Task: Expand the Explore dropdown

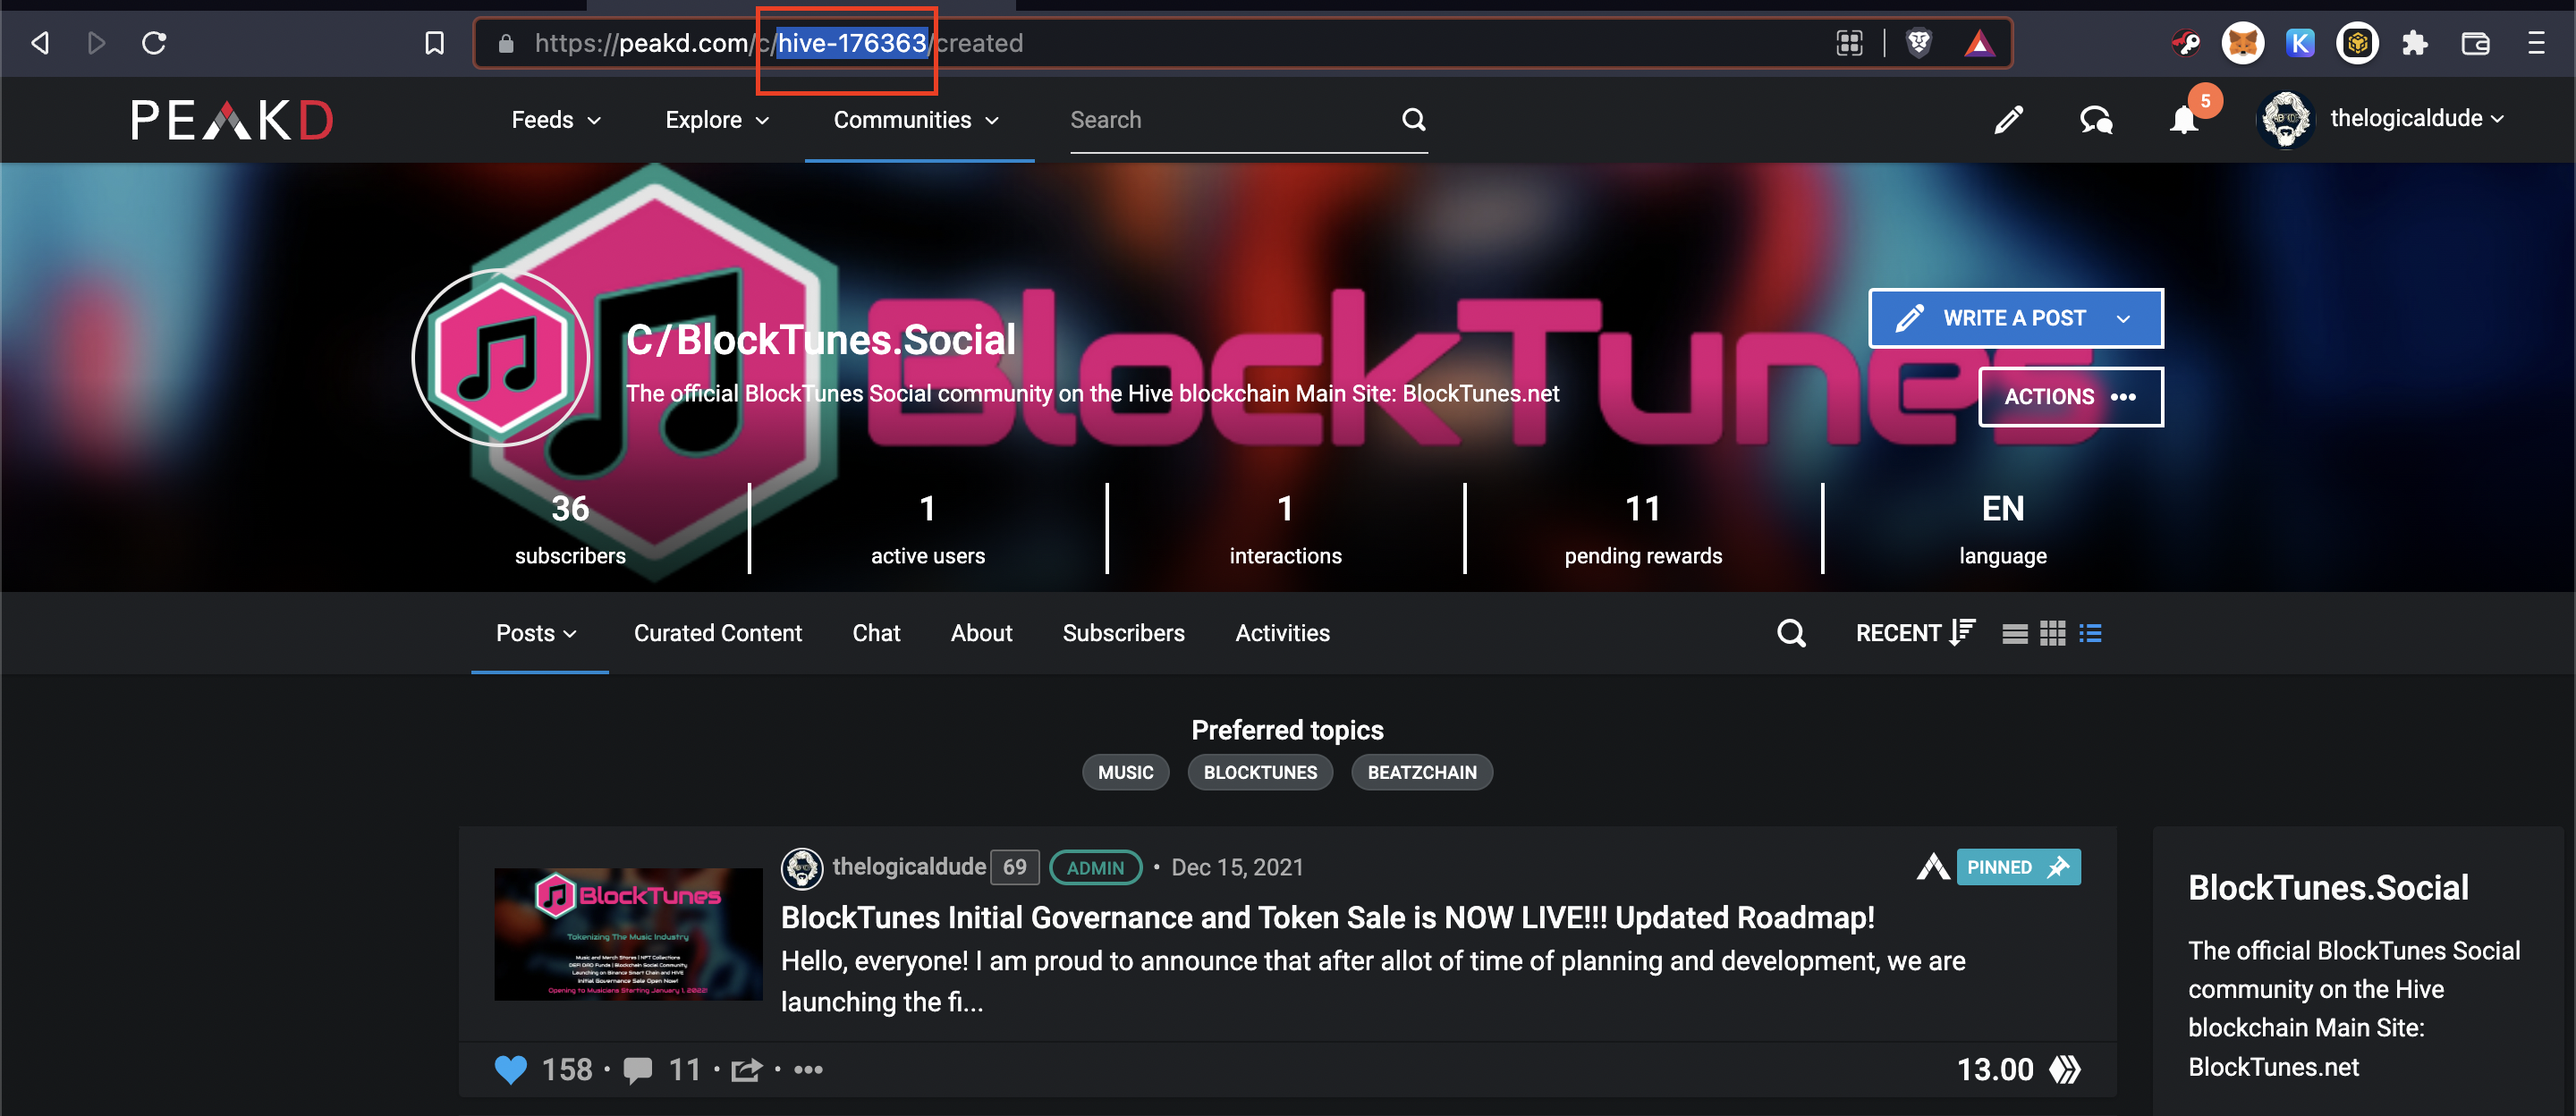Action: [717, 120]
